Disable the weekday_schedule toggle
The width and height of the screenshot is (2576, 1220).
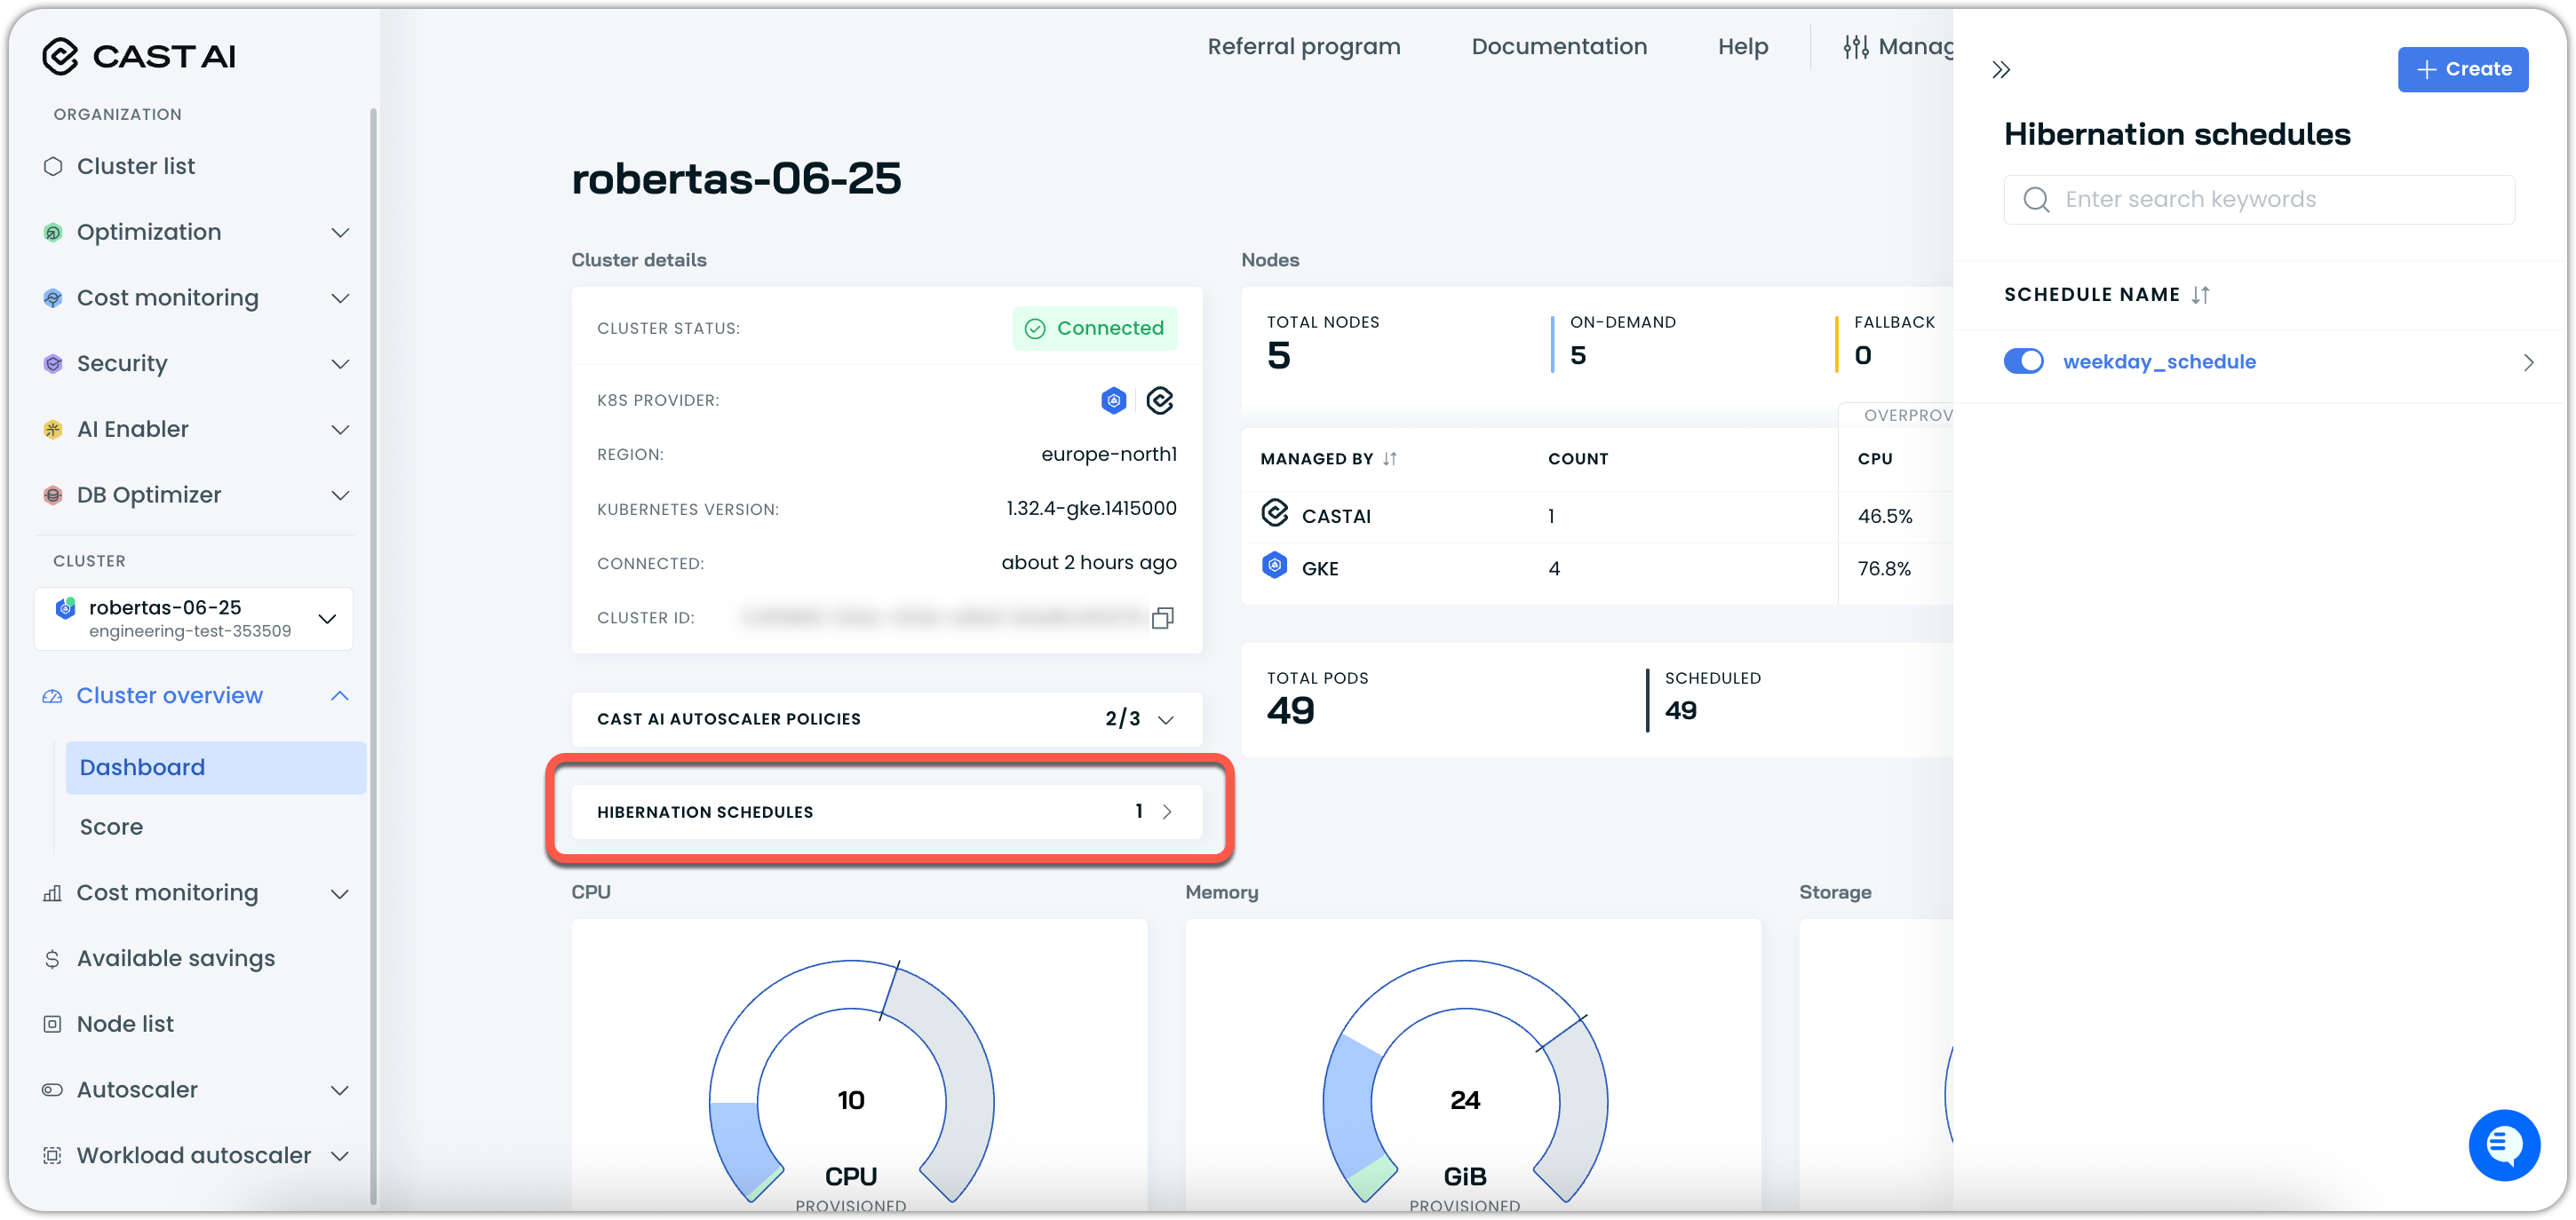(2023, 362)
